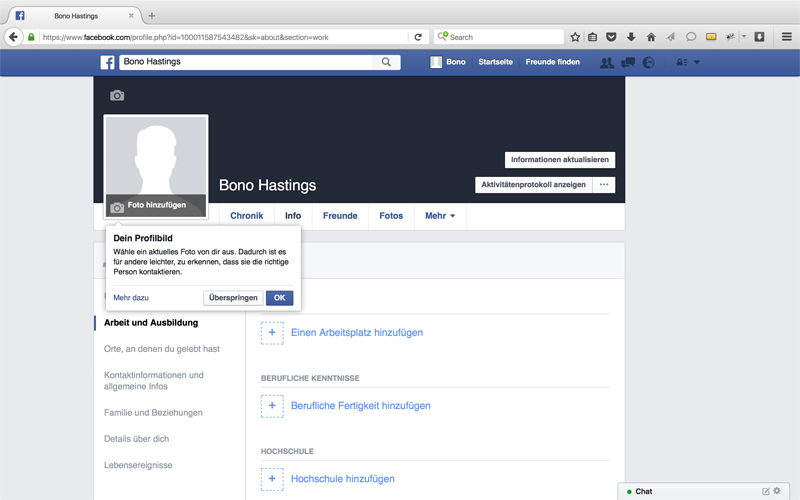Reload the page
Image resolution: width=800 pixels, height=500 pixels.
(x=418, y=37)
